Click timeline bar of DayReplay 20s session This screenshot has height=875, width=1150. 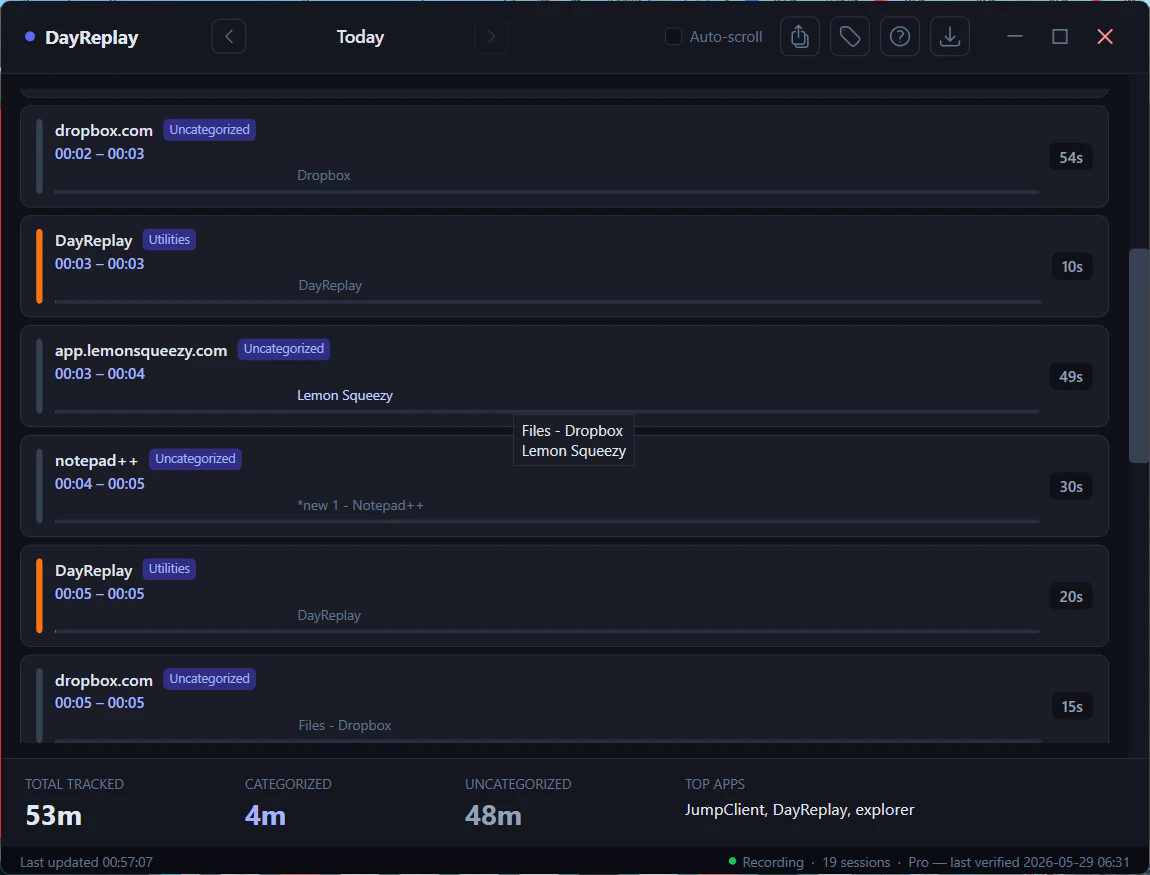click(546, 631)
